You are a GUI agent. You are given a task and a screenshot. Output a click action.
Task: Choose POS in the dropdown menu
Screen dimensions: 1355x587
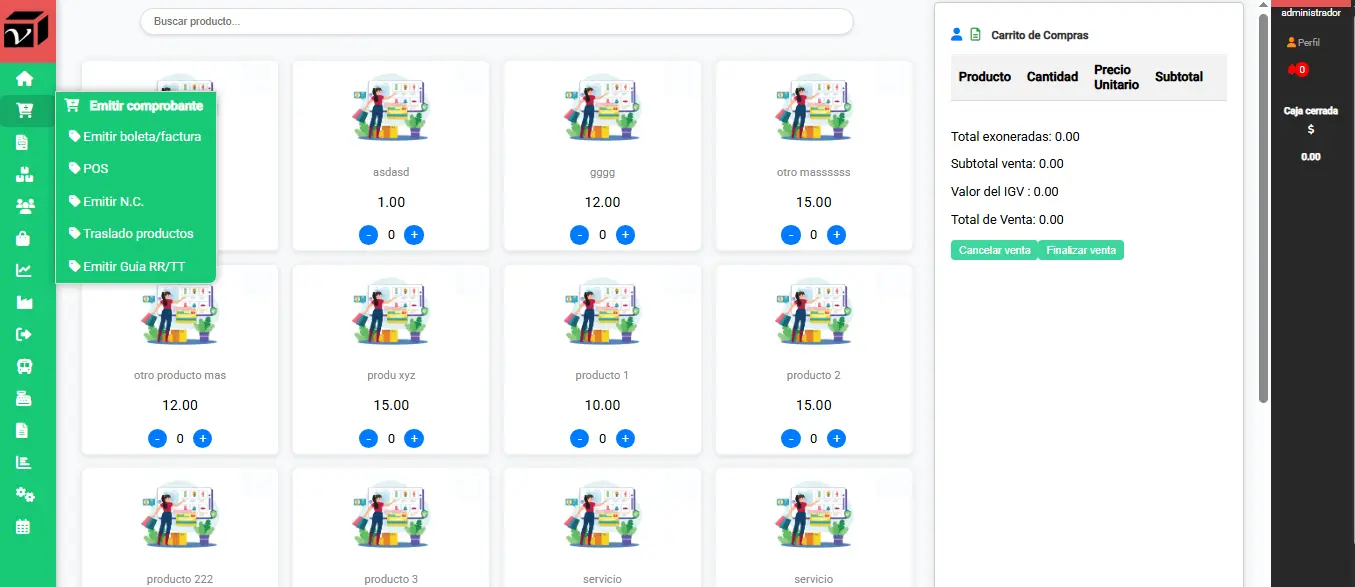pos(96,169)
